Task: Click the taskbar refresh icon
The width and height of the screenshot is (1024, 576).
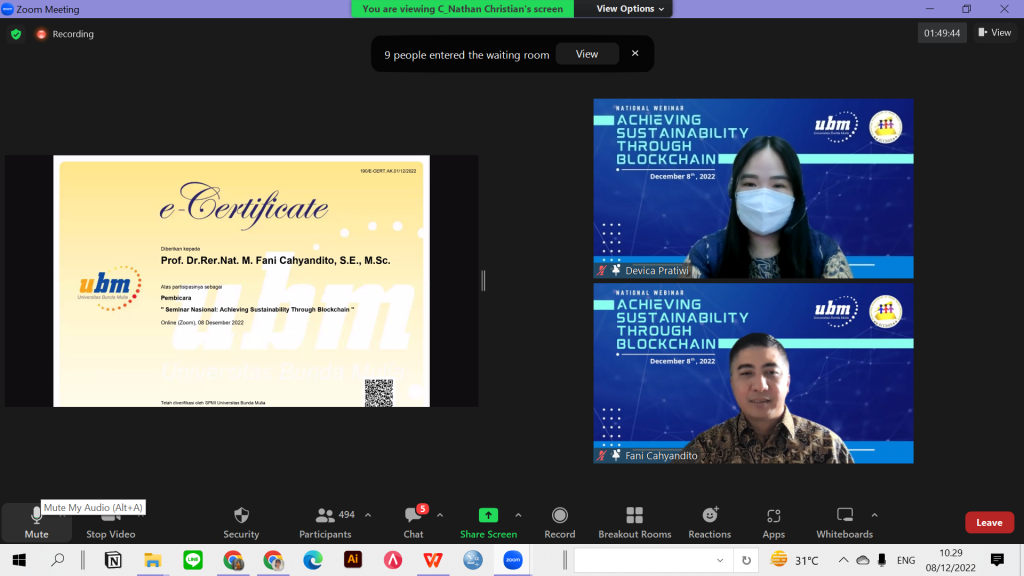Action: click(746, 560)
